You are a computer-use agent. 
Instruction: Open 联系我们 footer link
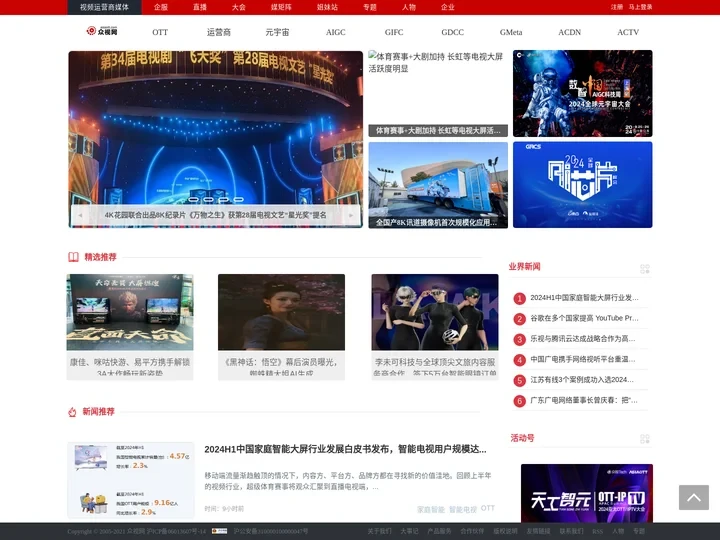(x=571, y=531)
